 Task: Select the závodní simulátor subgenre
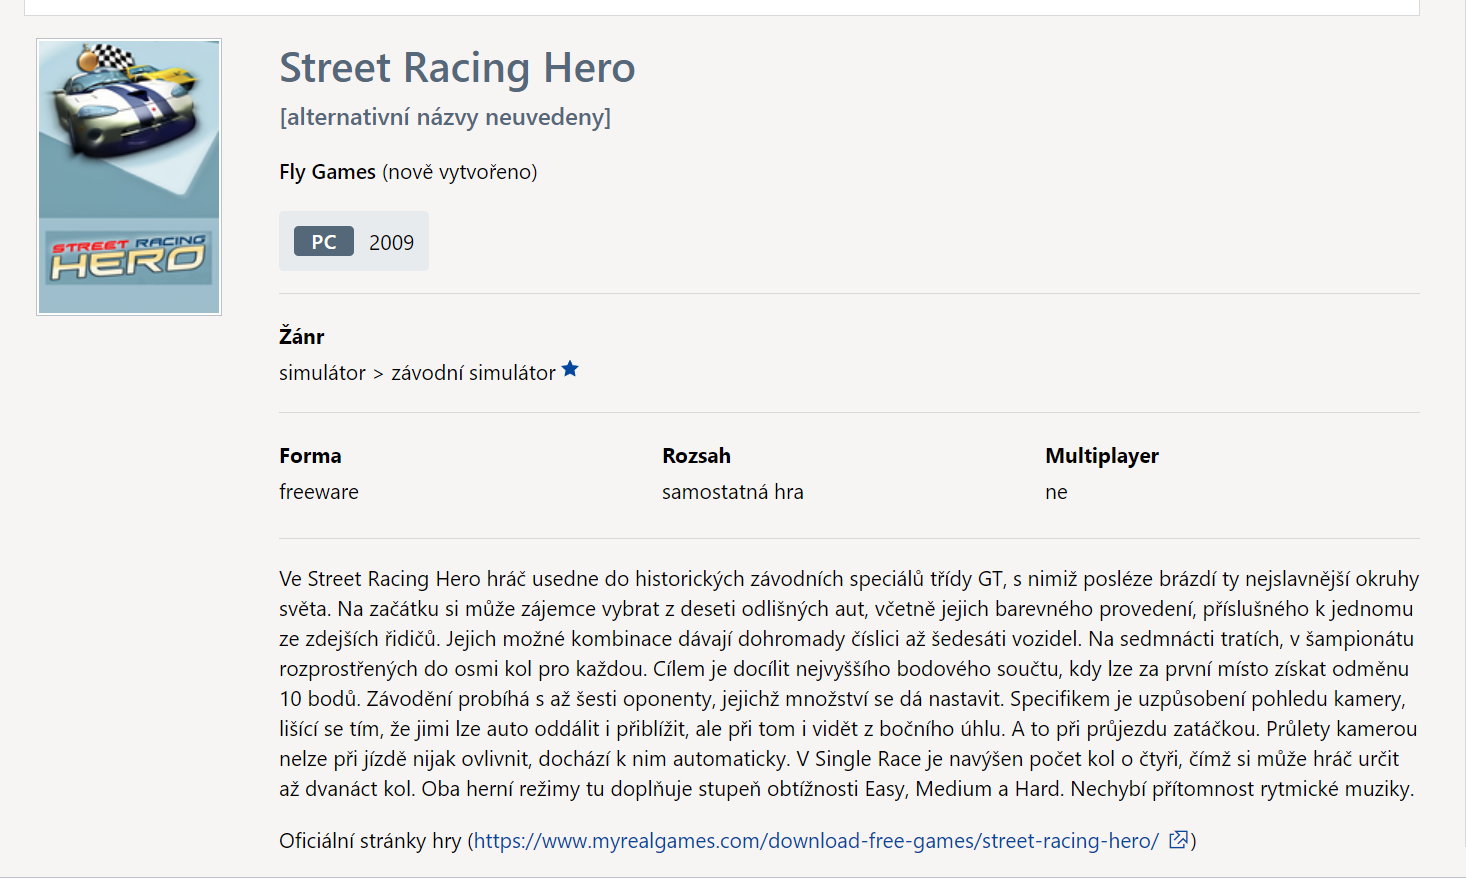(x=473, y=373)
